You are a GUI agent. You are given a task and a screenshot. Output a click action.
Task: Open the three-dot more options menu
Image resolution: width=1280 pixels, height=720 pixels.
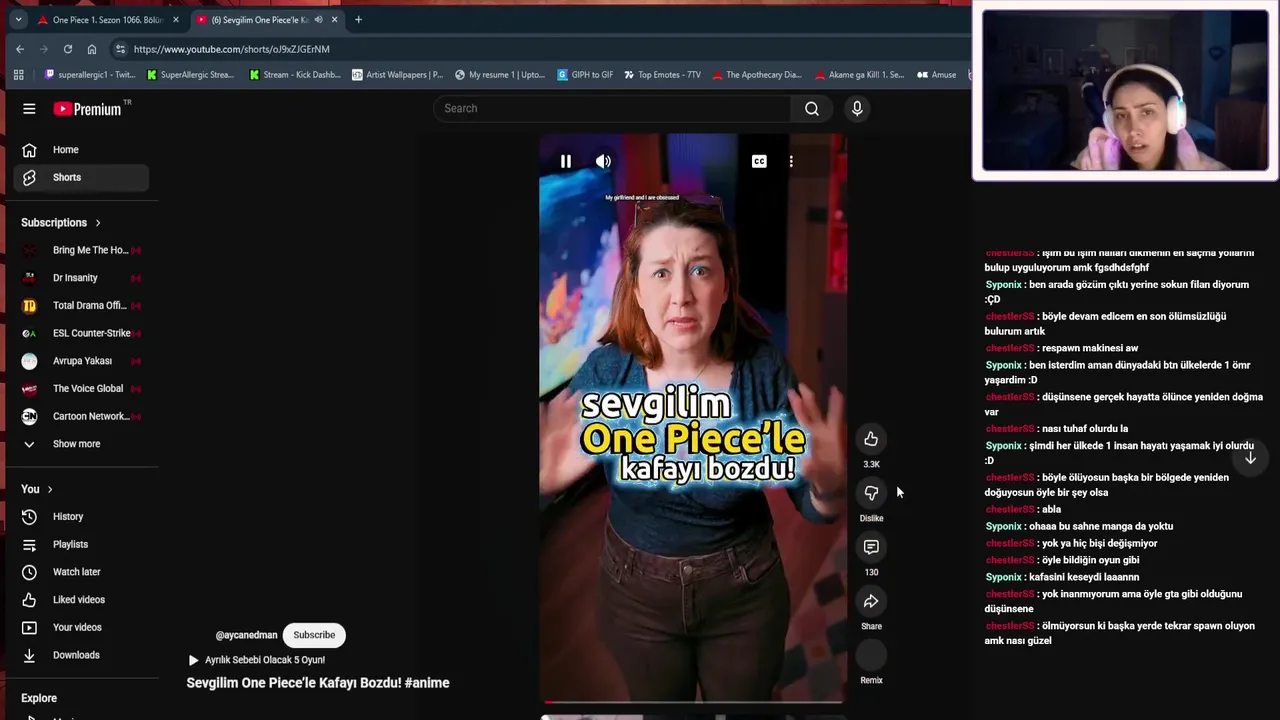[791, 161]
